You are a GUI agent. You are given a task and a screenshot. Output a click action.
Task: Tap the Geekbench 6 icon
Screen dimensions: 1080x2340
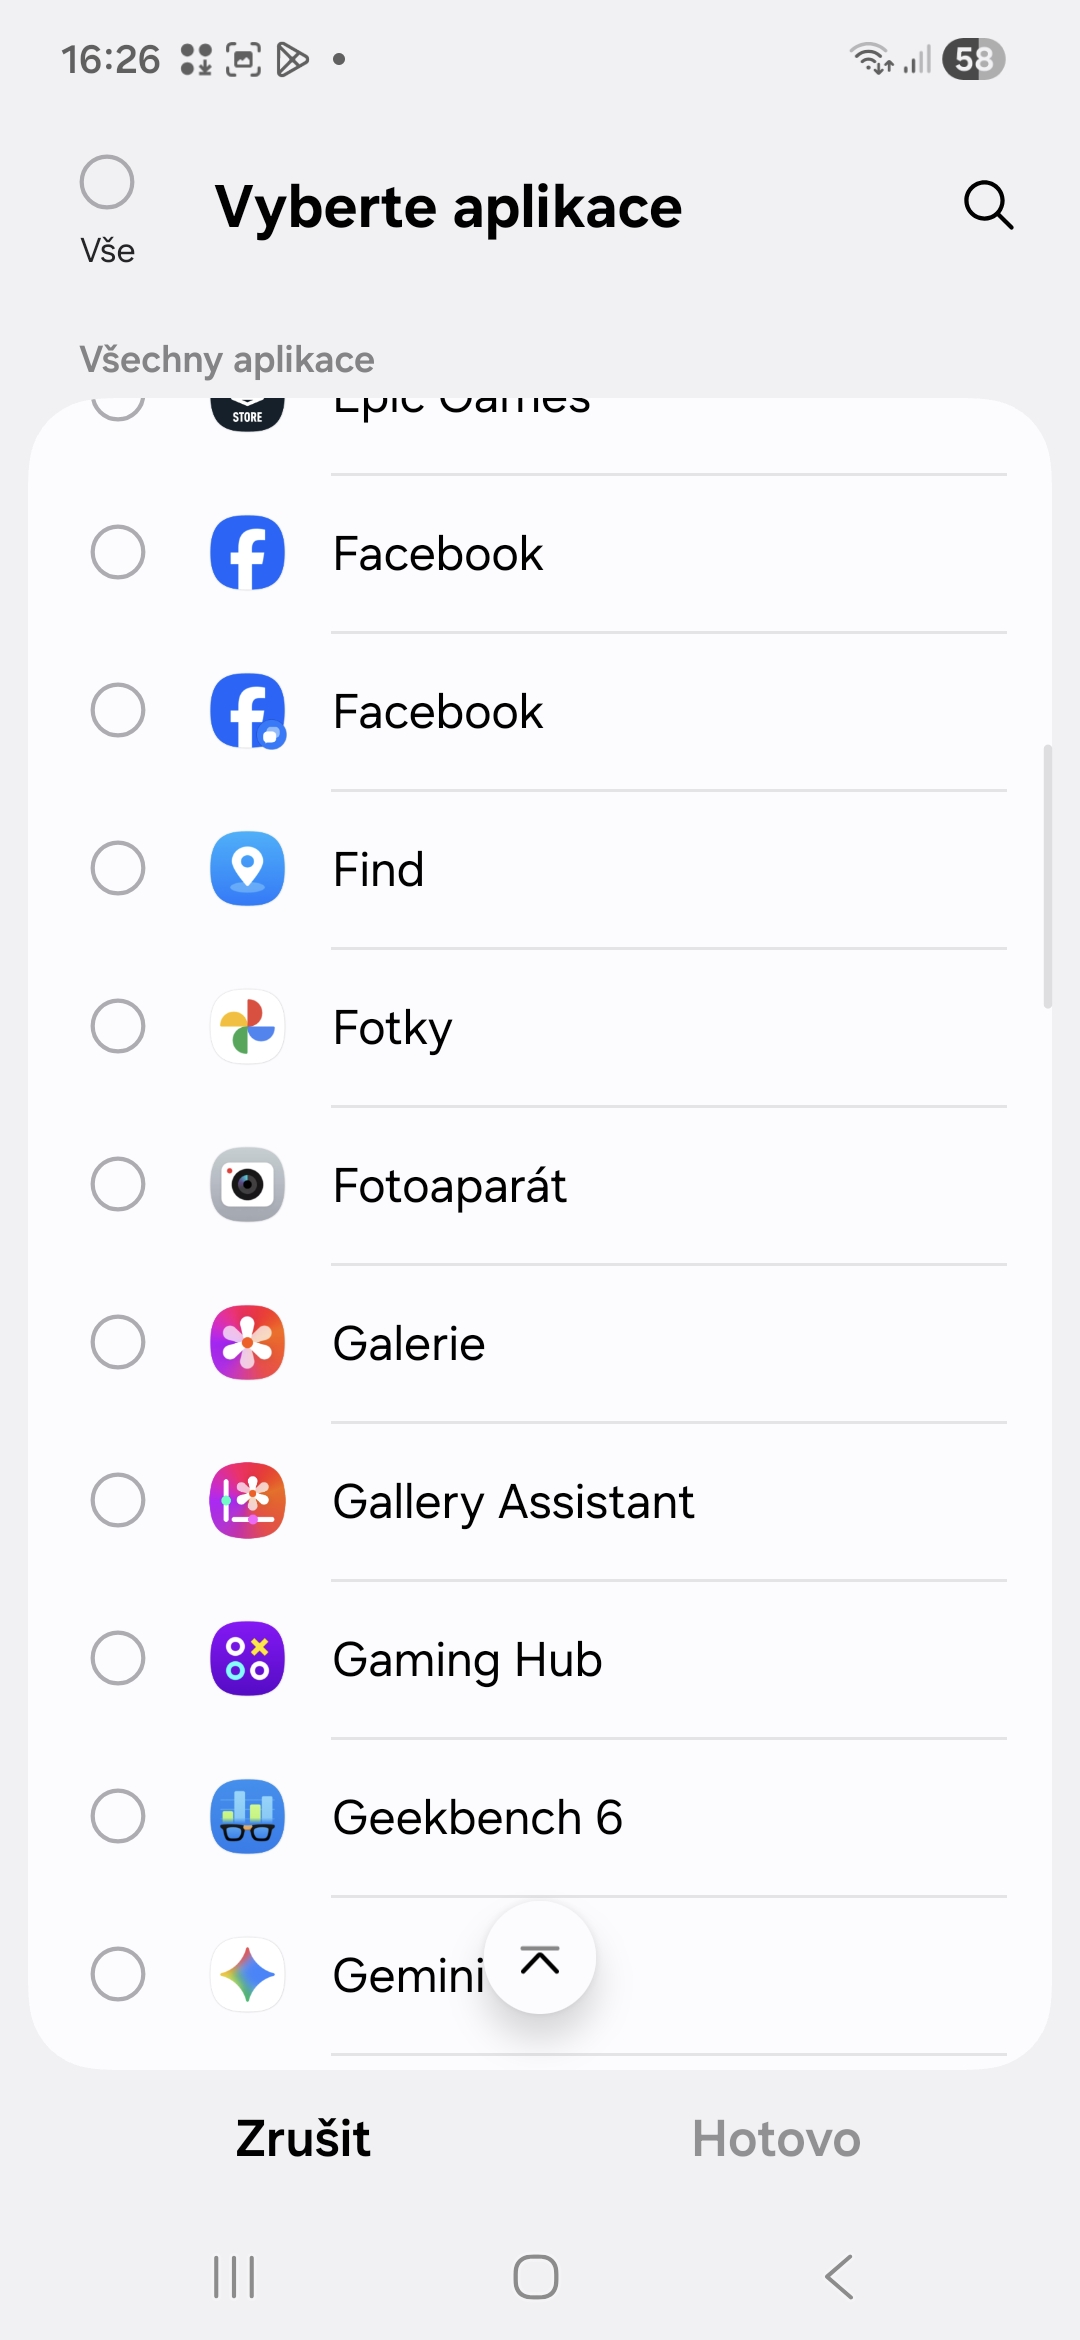(x=247, y=1817)
